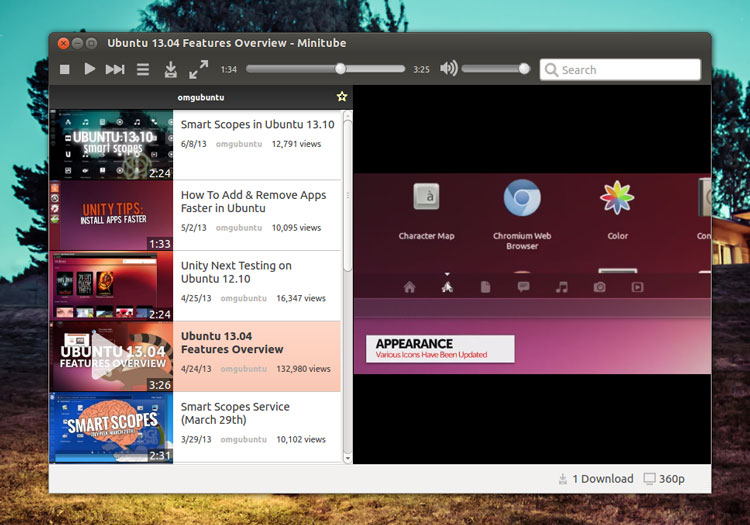Click the social chat lens icon in video
750x525 pixels.
pos(523,287)
